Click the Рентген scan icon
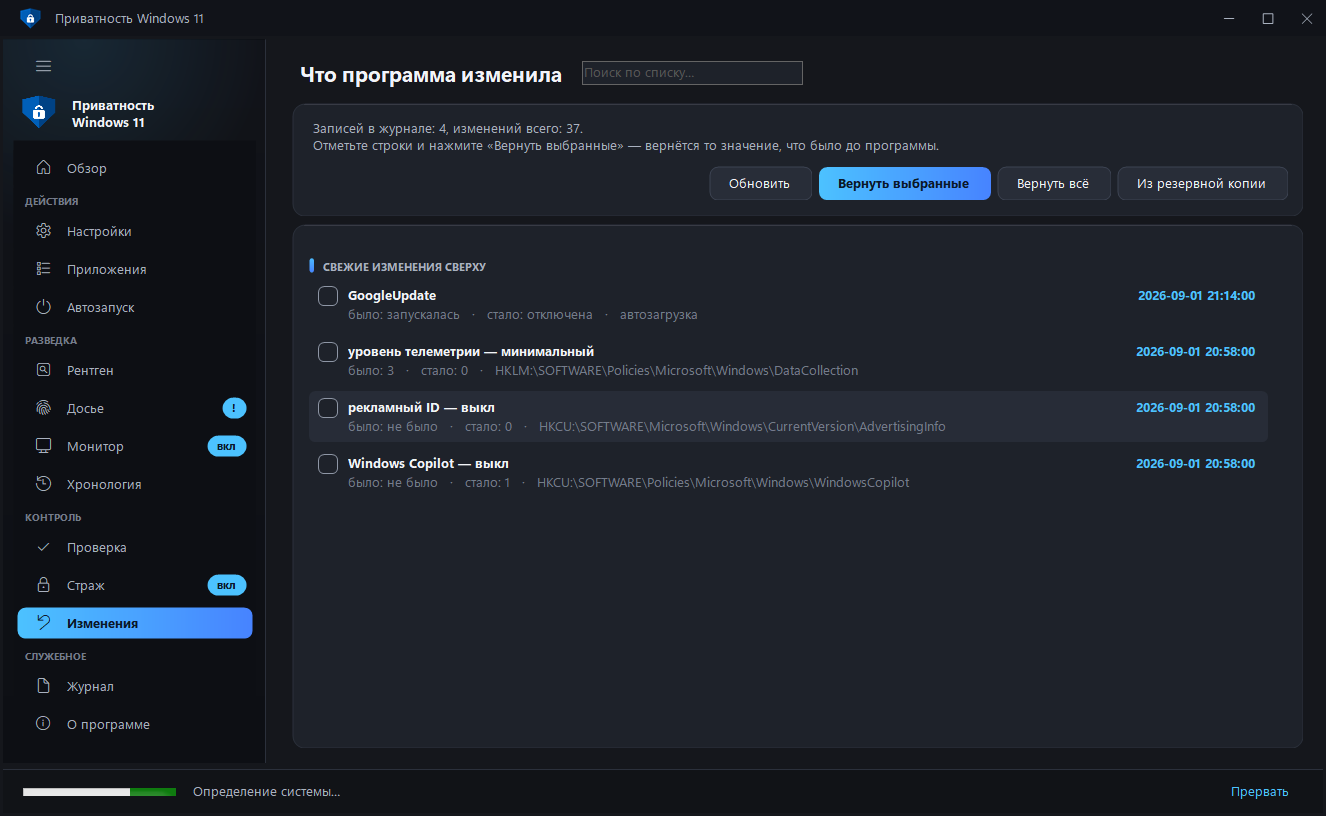The height and width of the screenshot is (816, 1326). (43, 370)
